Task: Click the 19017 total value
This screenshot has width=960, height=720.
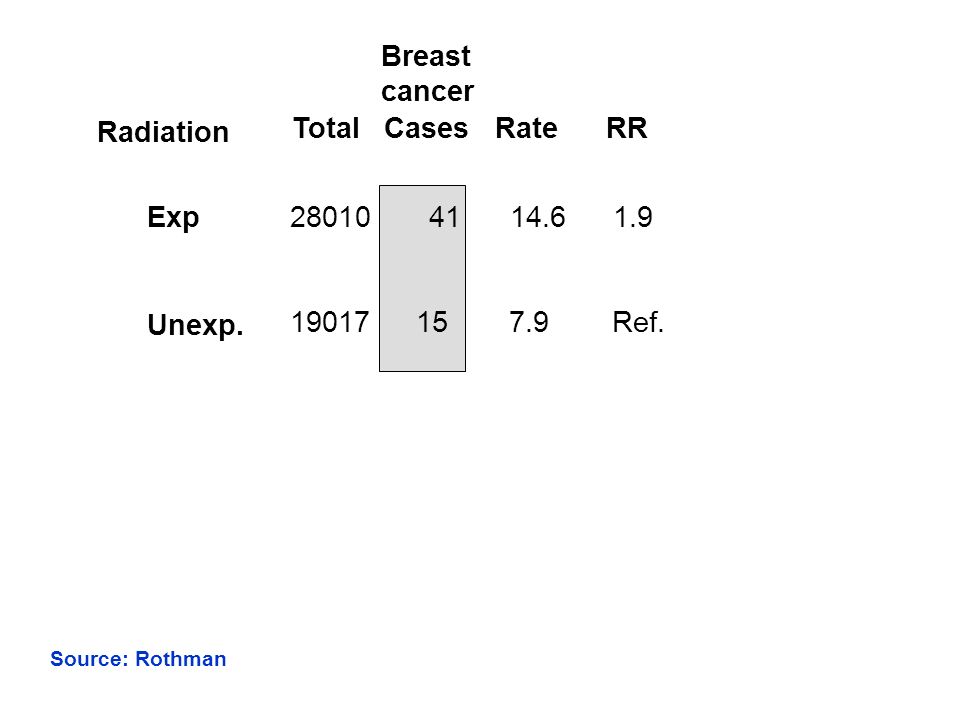Action: (330, 322)
